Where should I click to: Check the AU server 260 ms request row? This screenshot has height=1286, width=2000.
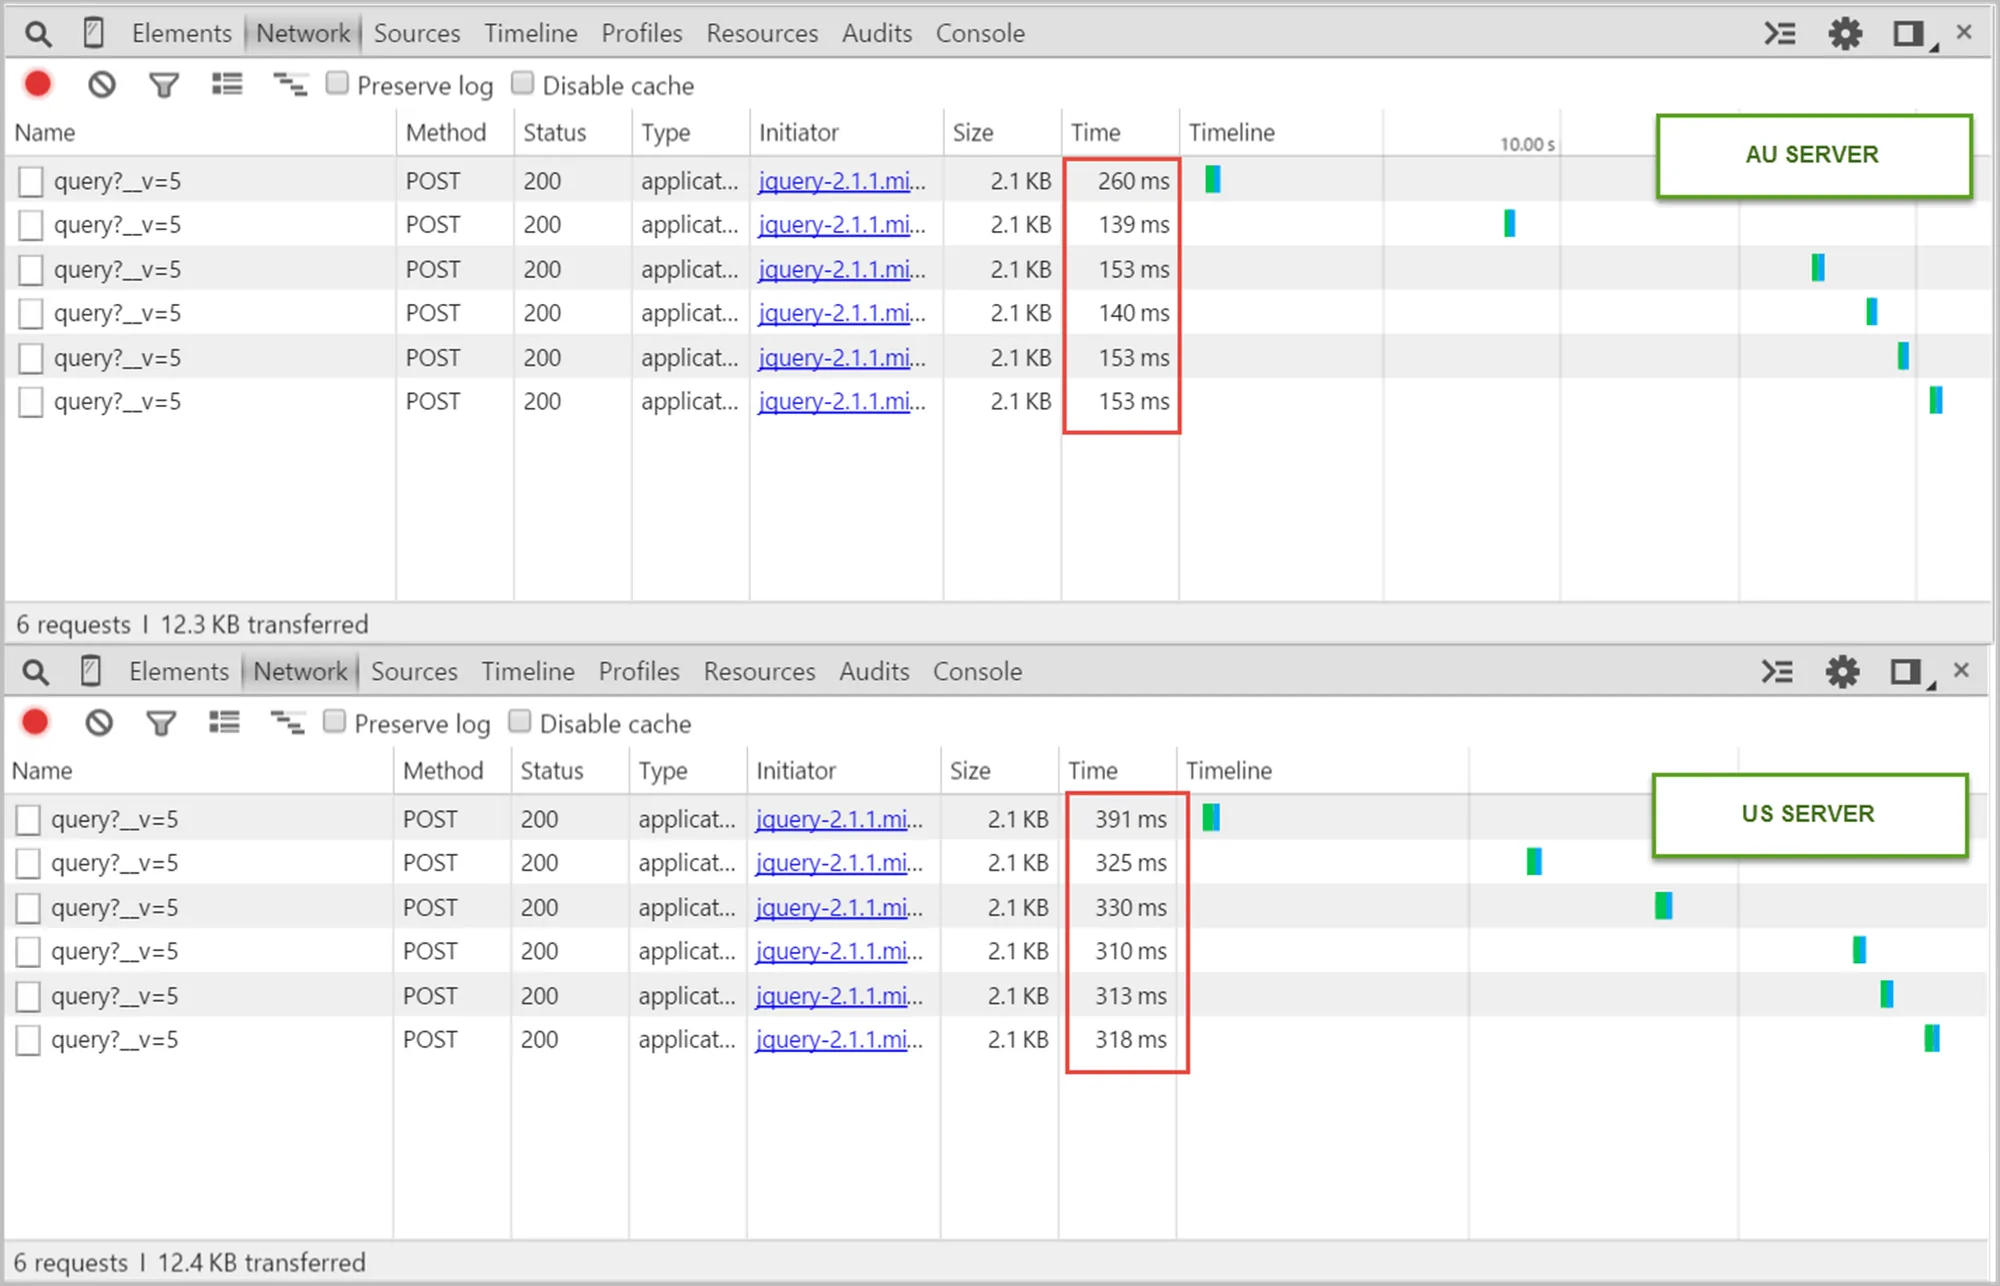click(x=31, y=181)
